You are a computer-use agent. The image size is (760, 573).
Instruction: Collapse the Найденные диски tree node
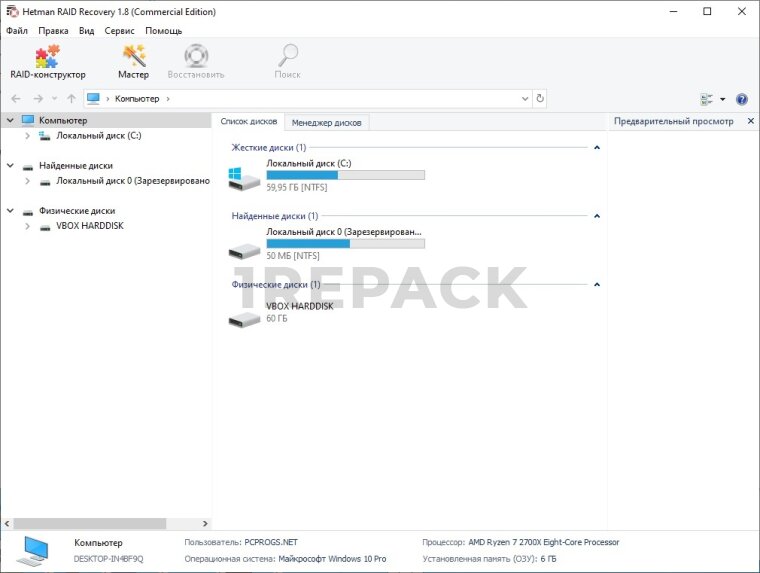(x=10, y=166)
